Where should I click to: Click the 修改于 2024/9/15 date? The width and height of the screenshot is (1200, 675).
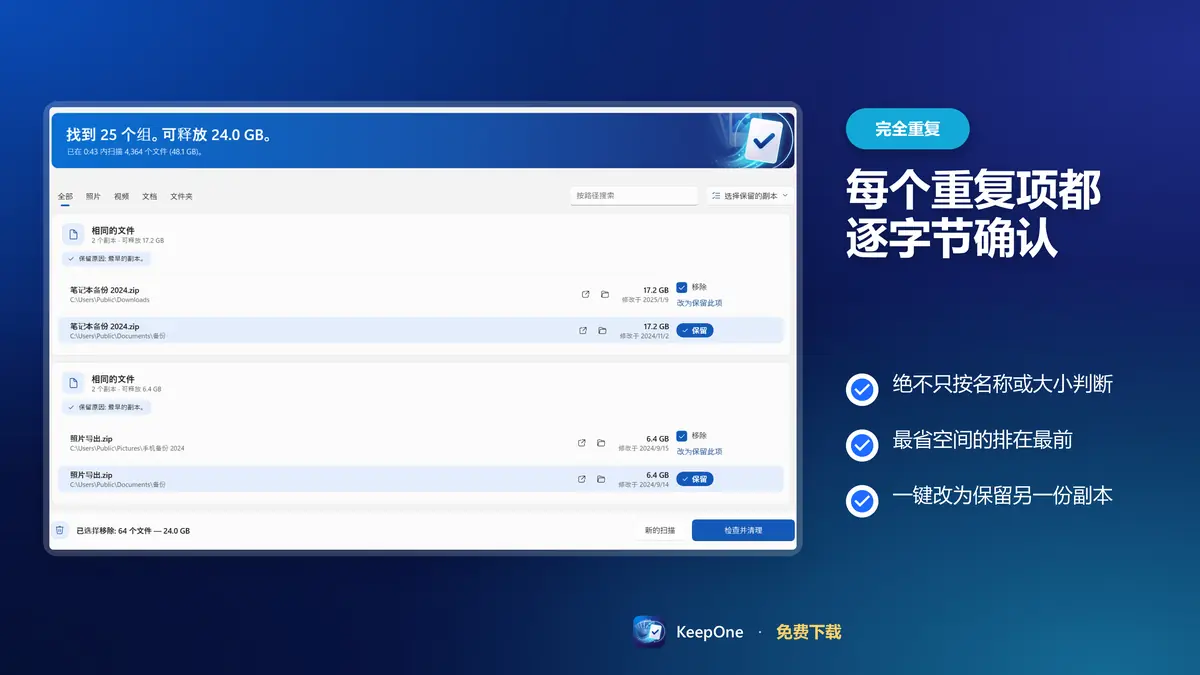(644, 448)
